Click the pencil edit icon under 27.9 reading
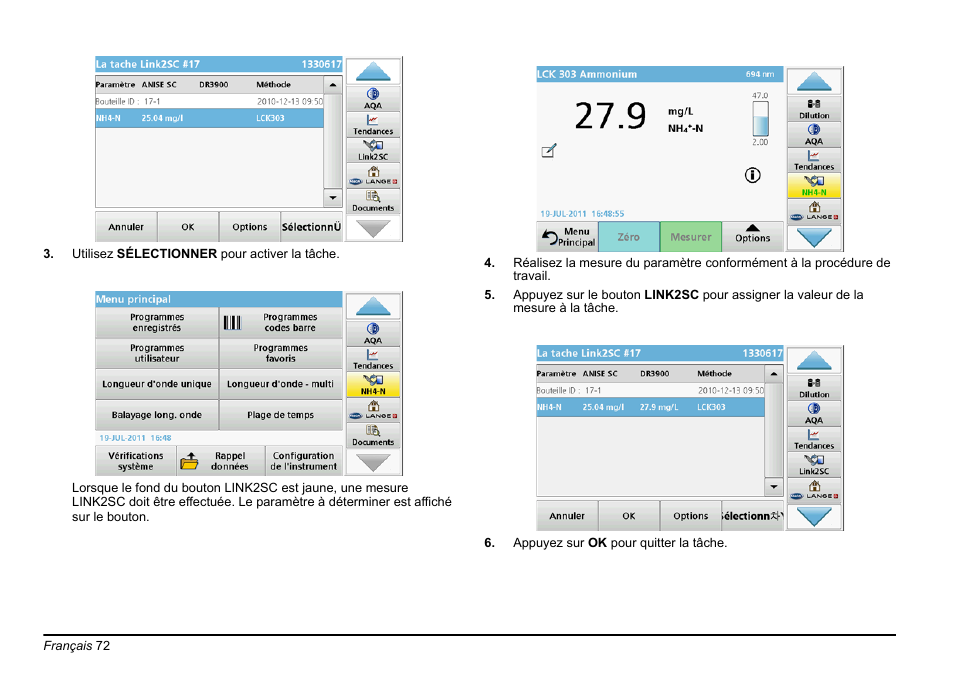Image resolution: width=954 pixels, height=674 pixels. tap(549, 150)
